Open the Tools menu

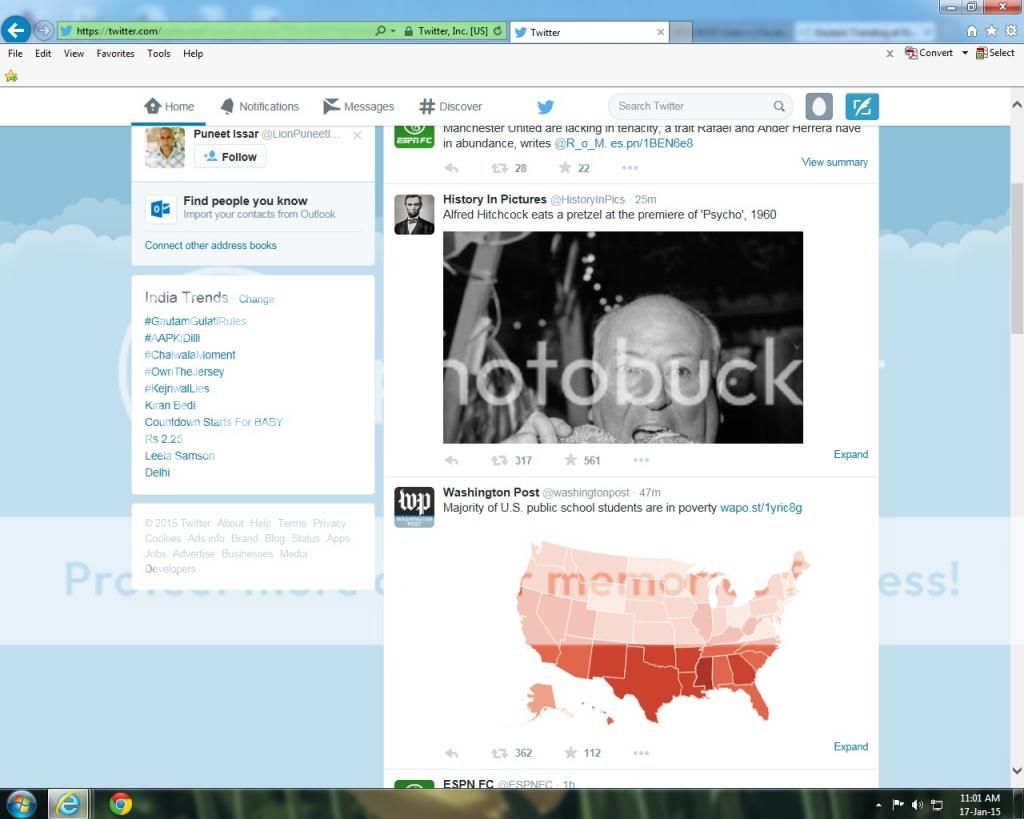[159, 54]
